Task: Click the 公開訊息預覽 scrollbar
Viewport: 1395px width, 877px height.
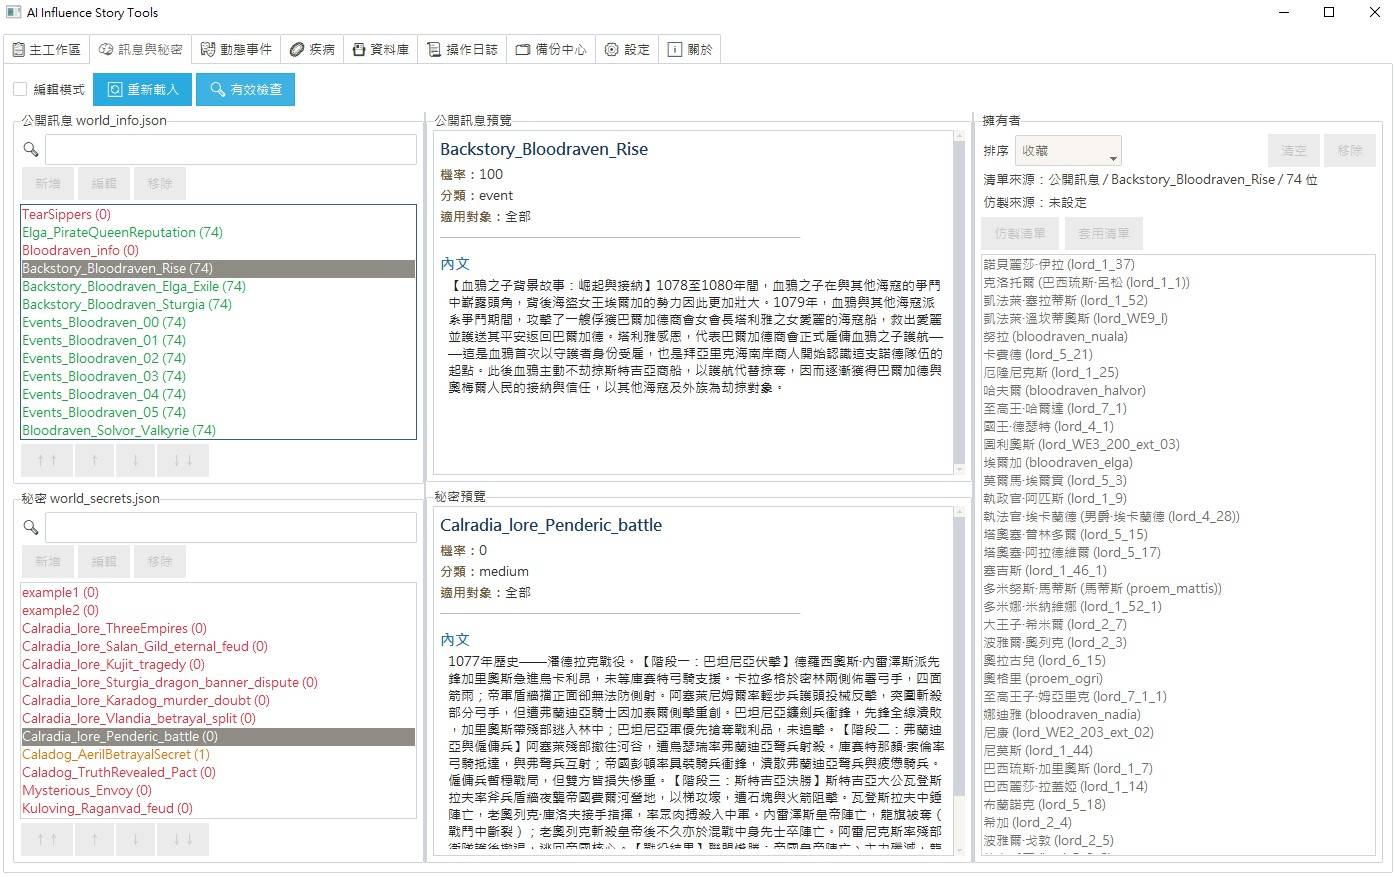Action: pos(960,300)
